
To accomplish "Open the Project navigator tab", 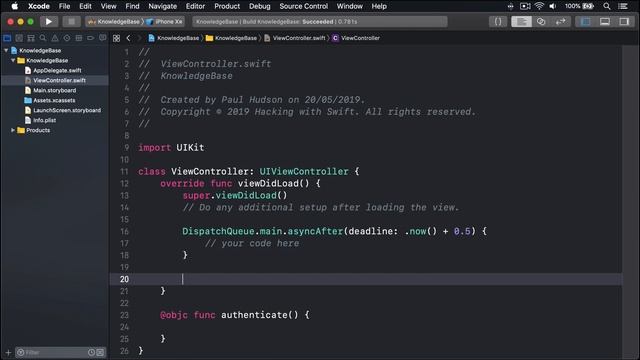I will (x=7, y=38).
